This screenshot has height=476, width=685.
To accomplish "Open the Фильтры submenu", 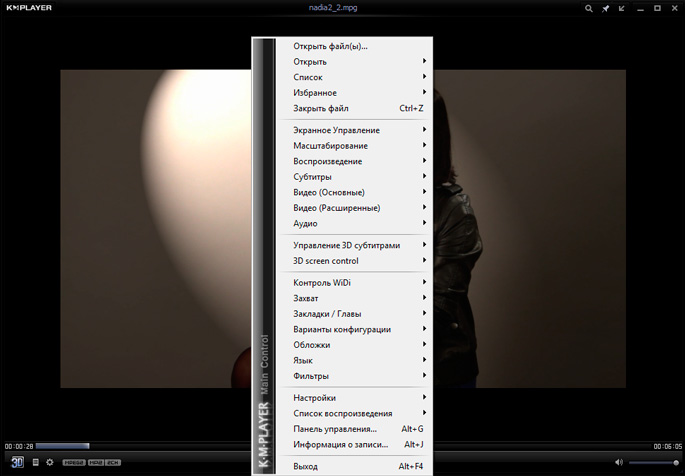I will (354, 376).
